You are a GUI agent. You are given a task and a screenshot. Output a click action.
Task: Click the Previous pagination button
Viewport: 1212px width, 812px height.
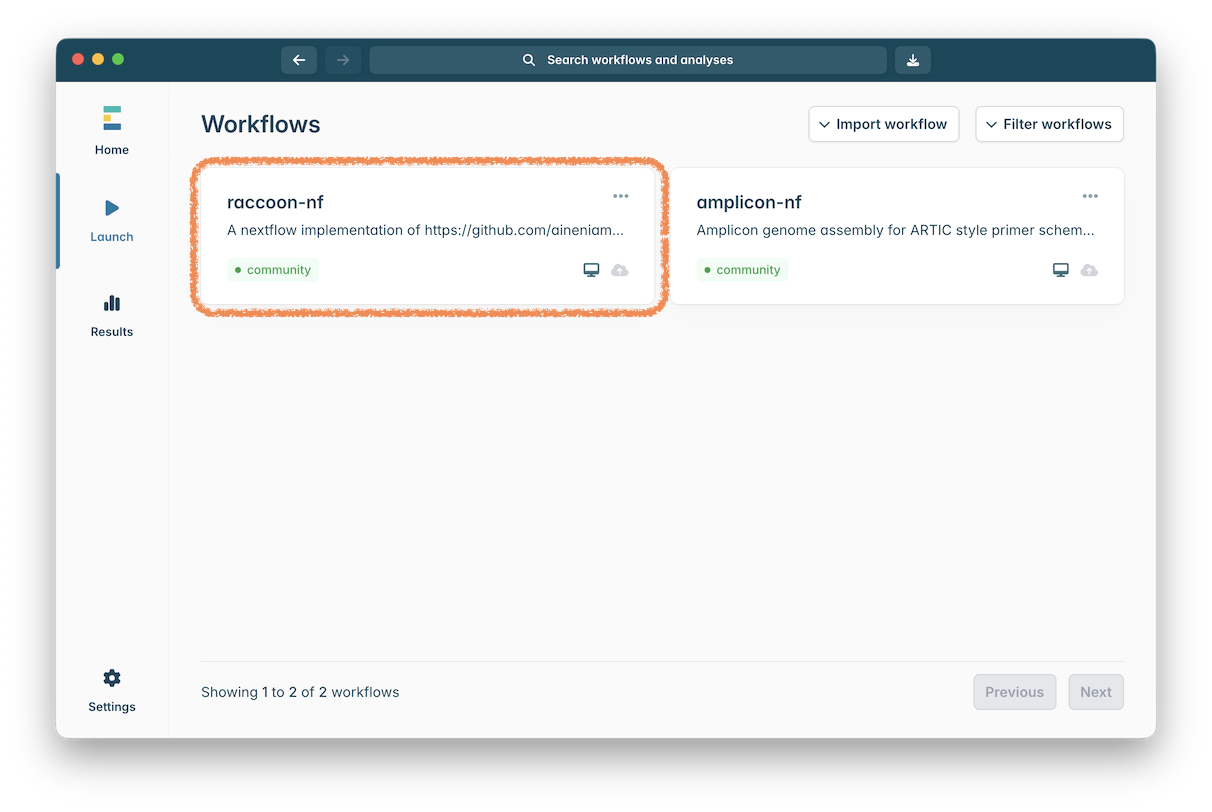(x=1014, y=692)
